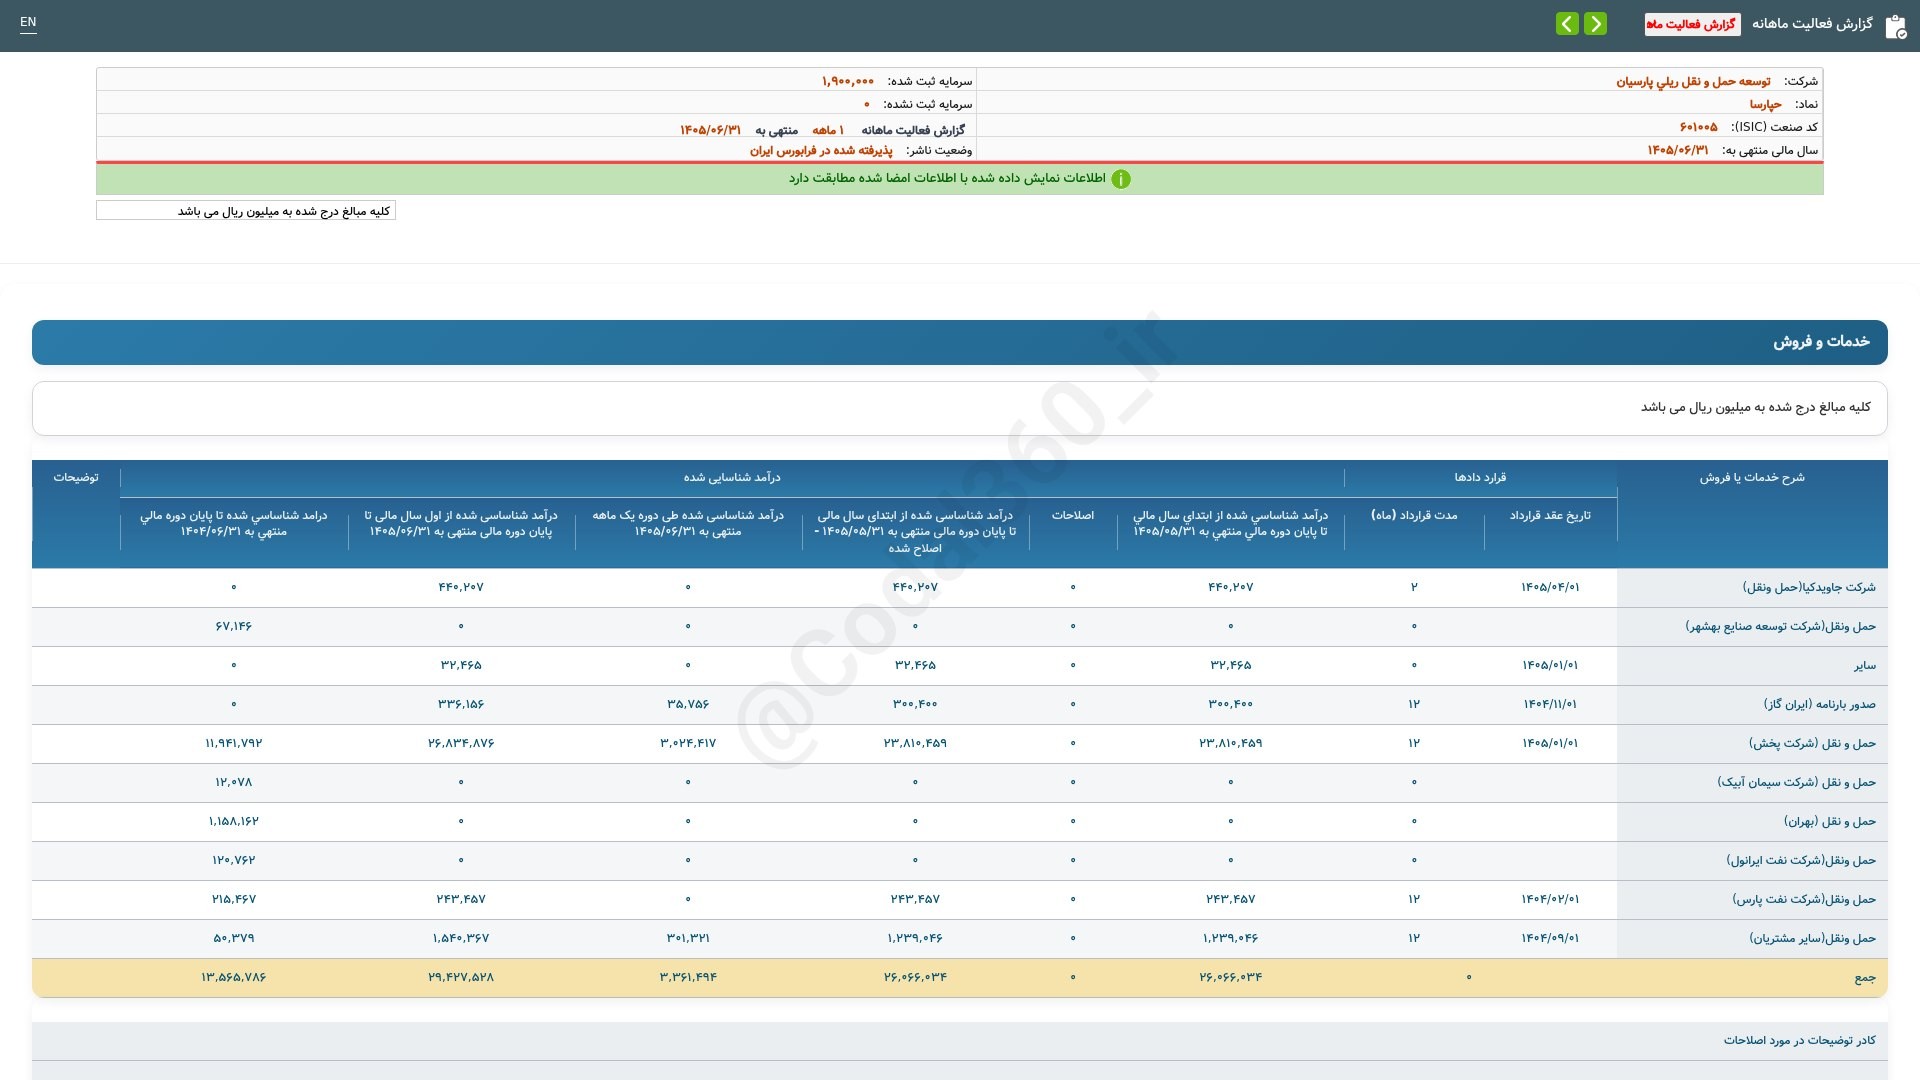
Task: Select row 'حمل و نقل (بهران)'
Action: click(x=1830, y=821)
